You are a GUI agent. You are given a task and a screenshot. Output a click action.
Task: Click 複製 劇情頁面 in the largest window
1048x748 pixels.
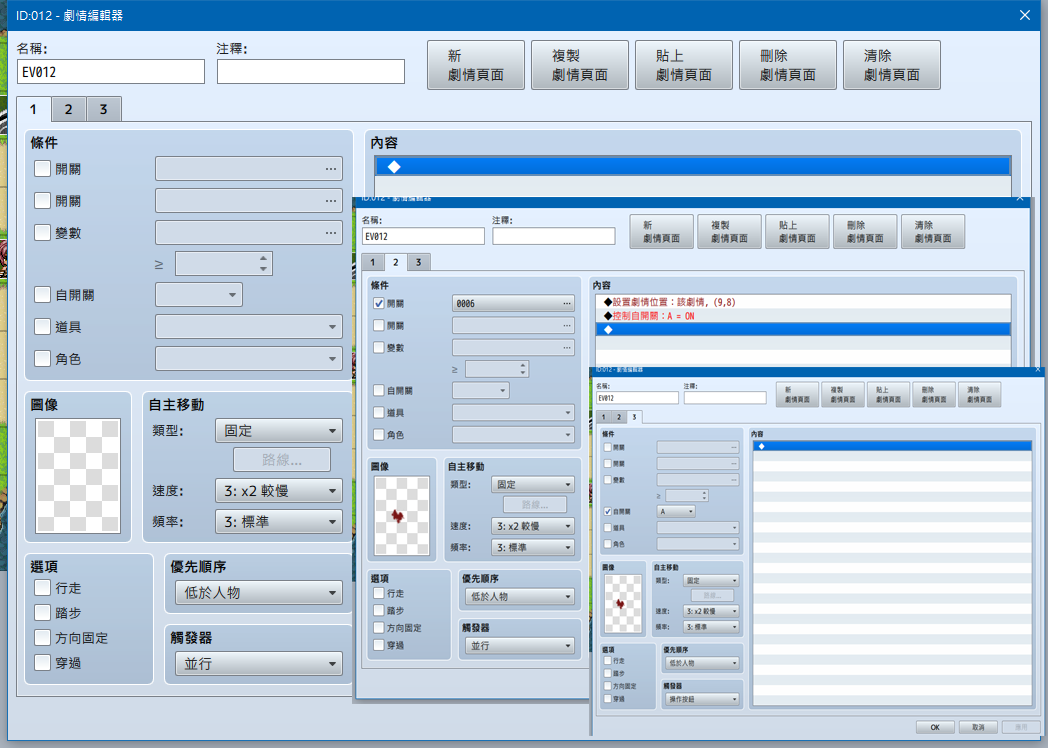pyautogui.click(x=580, y=65)
